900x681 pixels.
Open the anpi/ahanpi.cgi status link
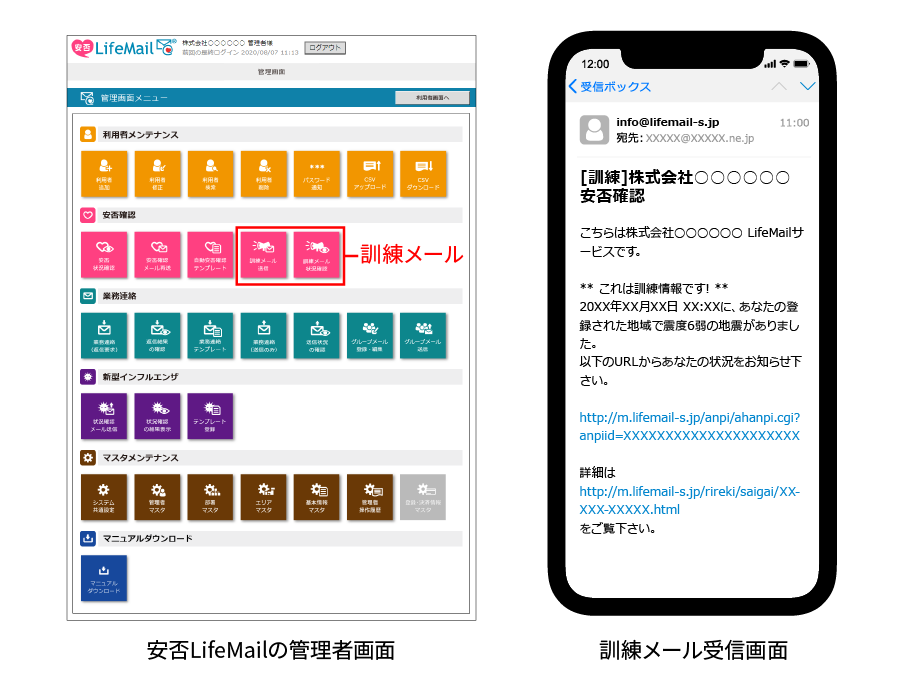[x=689, y=427]
